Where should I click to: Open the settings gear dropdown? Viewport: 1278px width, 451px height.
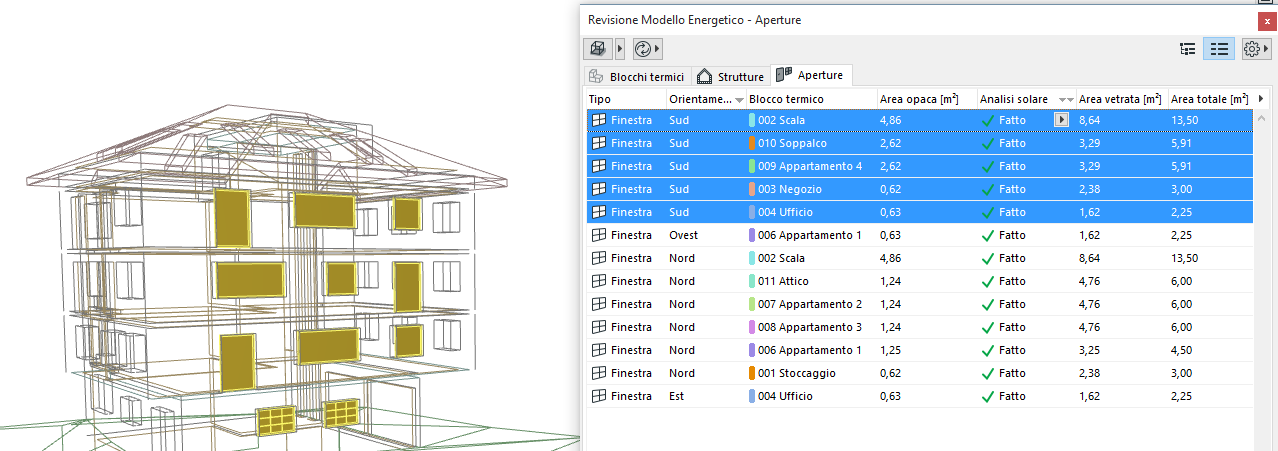[x=1255, y=48]
